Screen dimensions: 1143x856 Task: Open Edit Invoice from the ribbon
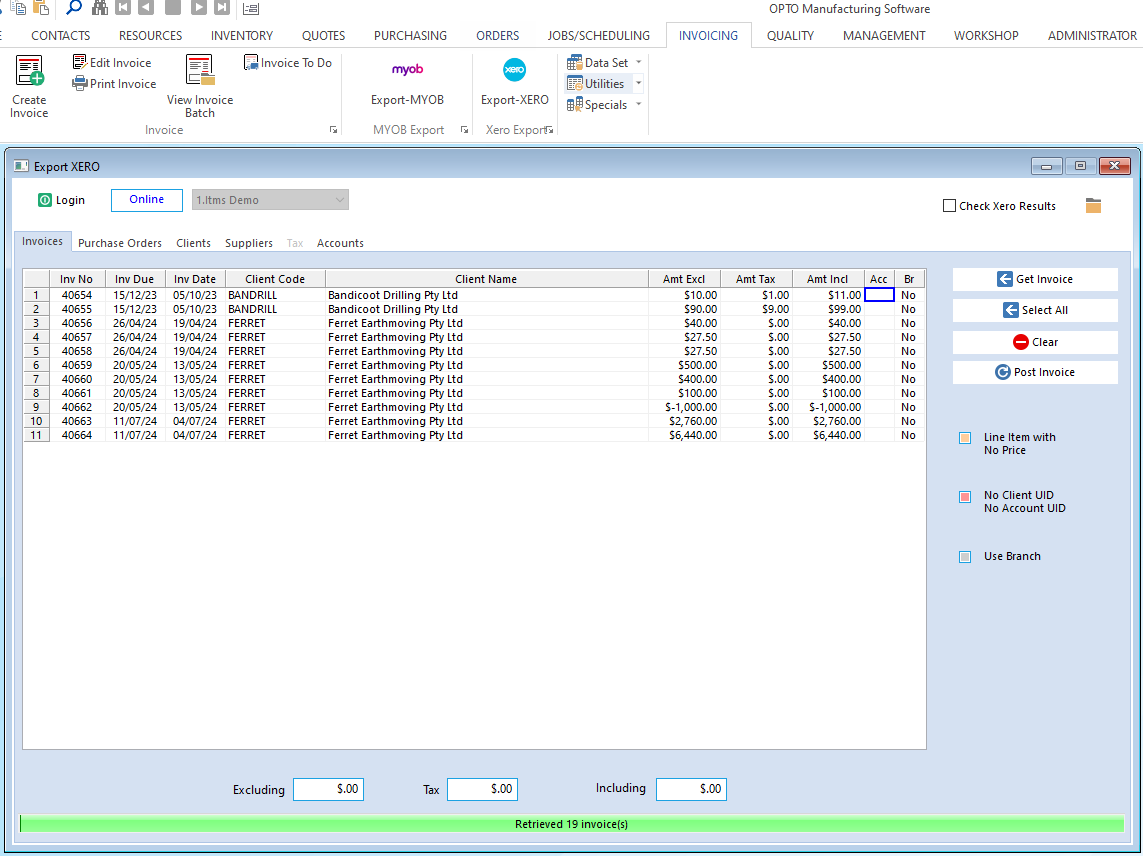(x=112, y=63)
